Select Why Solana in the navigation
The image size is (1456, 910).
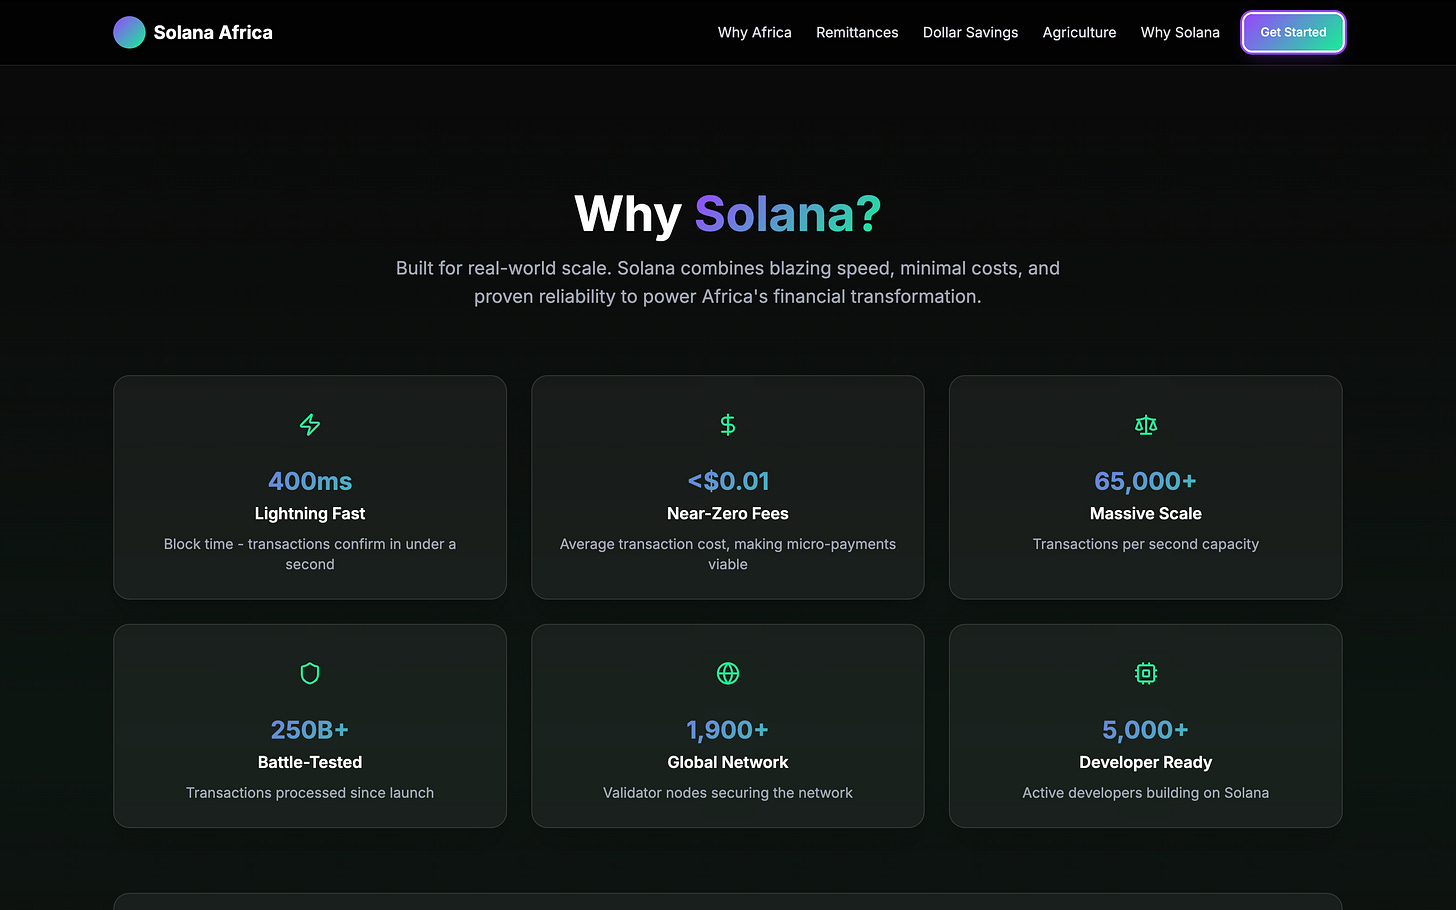[1180, 32]
